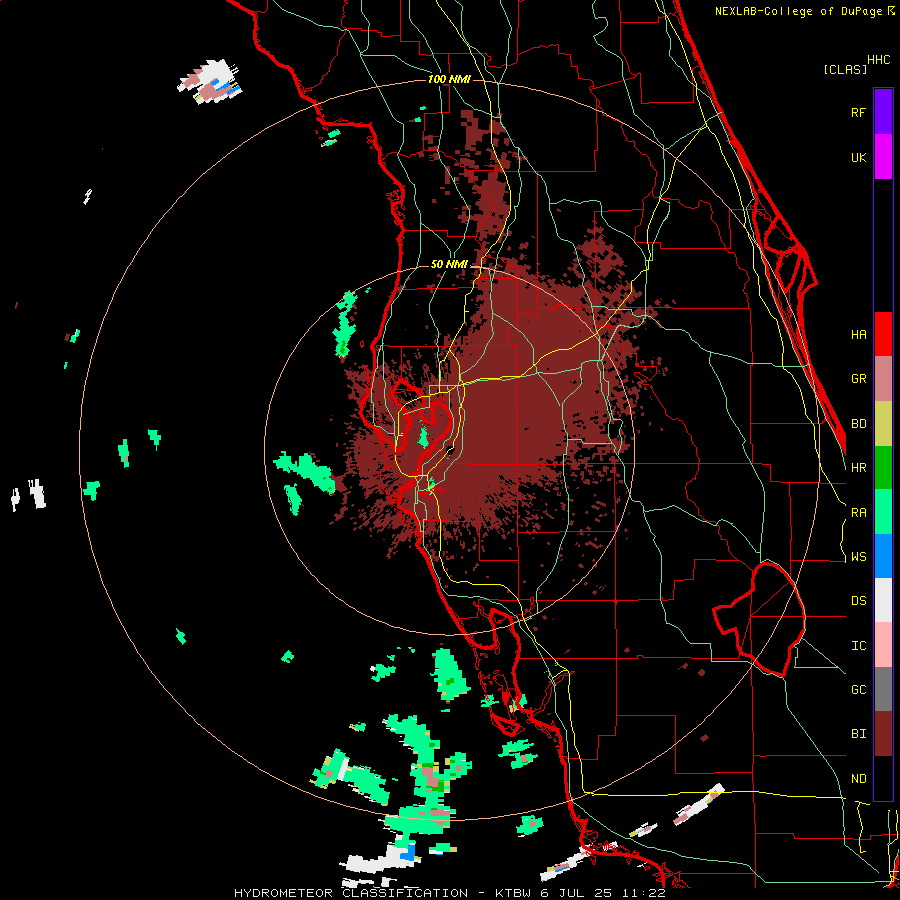Click the 'KTBW' radar site identifier
Screen dimensions: 900x900
(x=514, y=893)
